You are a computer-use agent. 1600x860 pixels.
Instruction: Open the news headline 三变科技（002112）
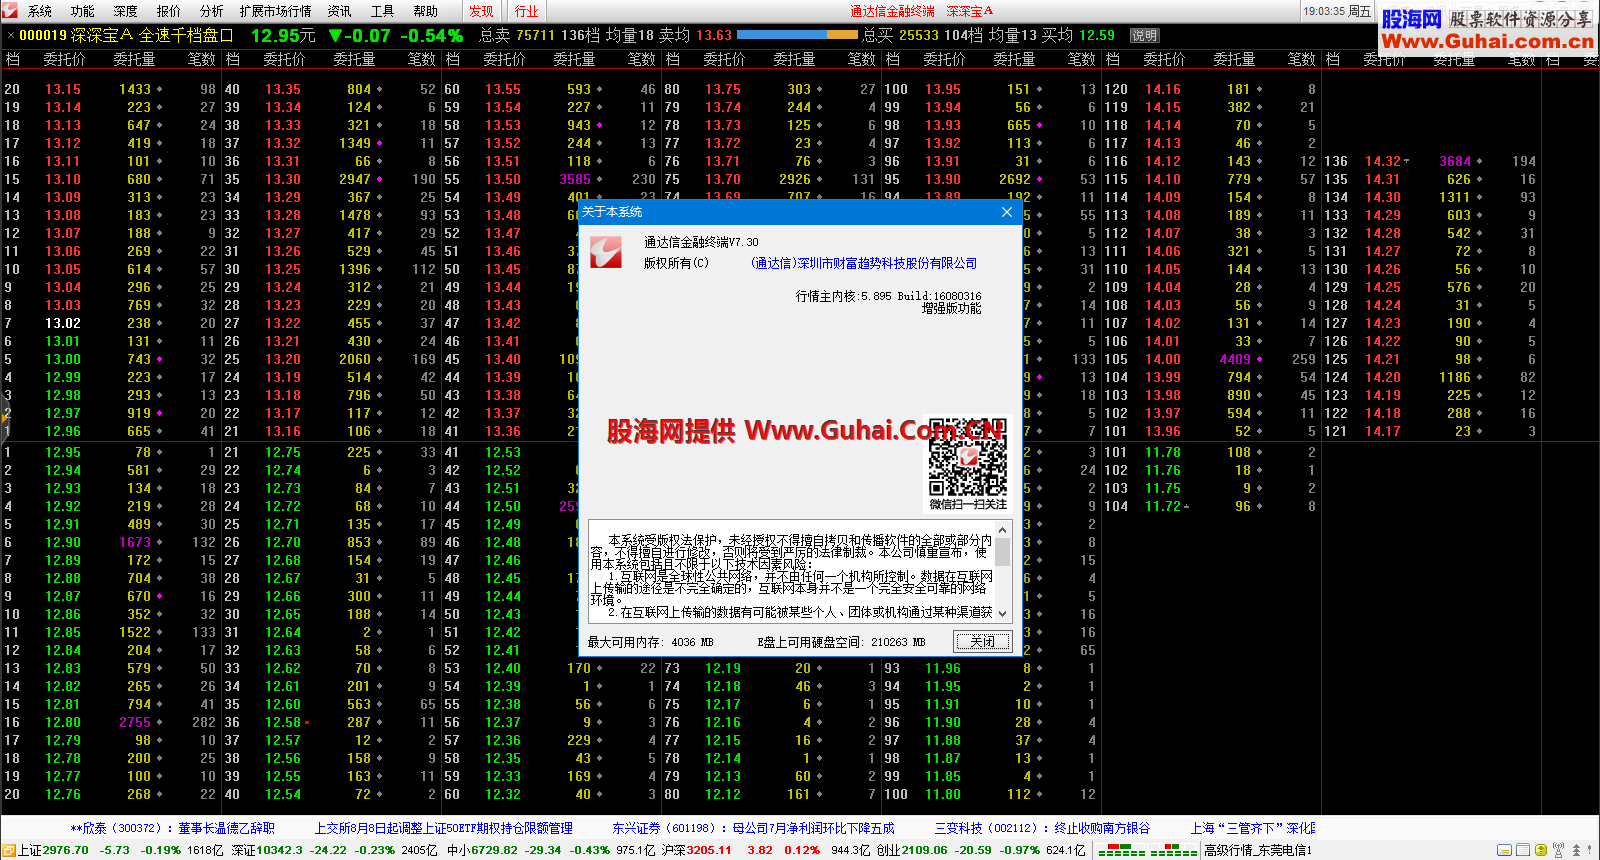(x=1042, y=828)
